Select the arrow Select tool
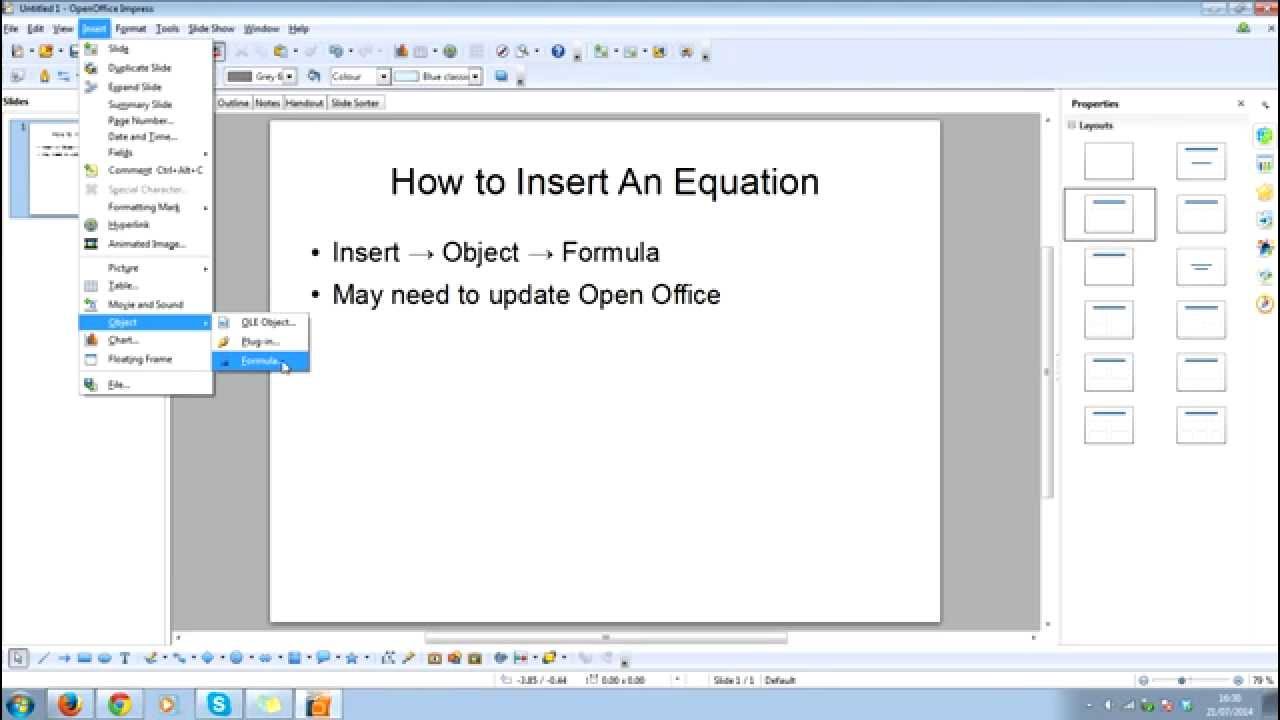 point(18,658)
